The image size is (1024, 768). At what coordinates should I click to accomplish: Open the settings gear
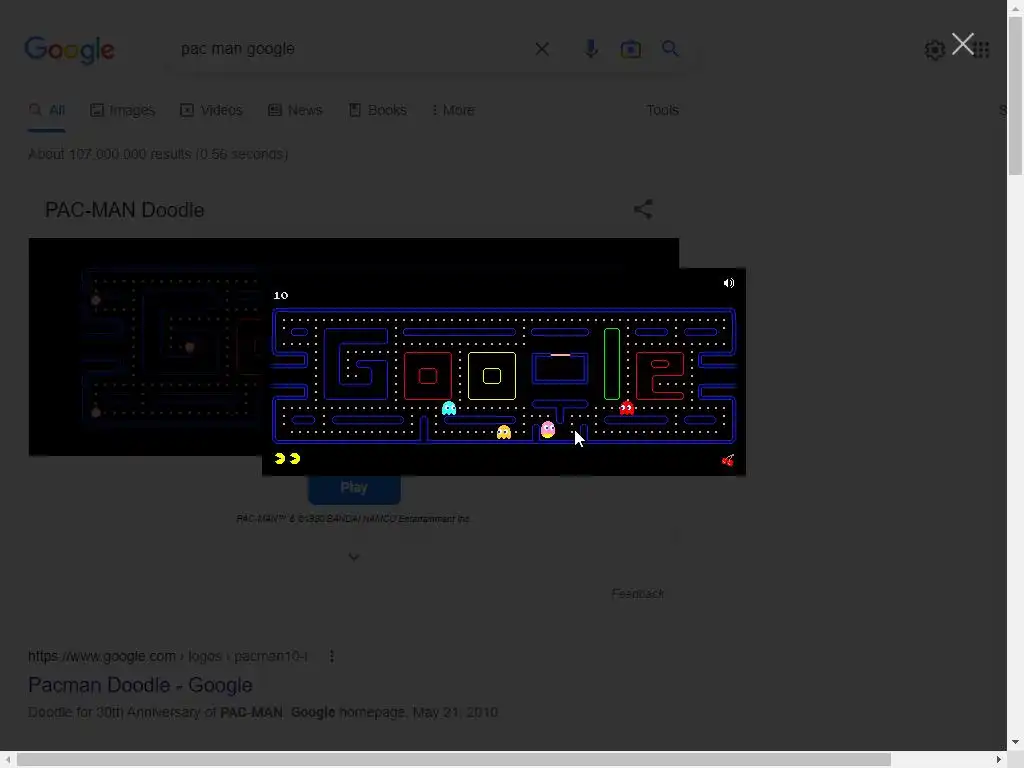point(935,50)
